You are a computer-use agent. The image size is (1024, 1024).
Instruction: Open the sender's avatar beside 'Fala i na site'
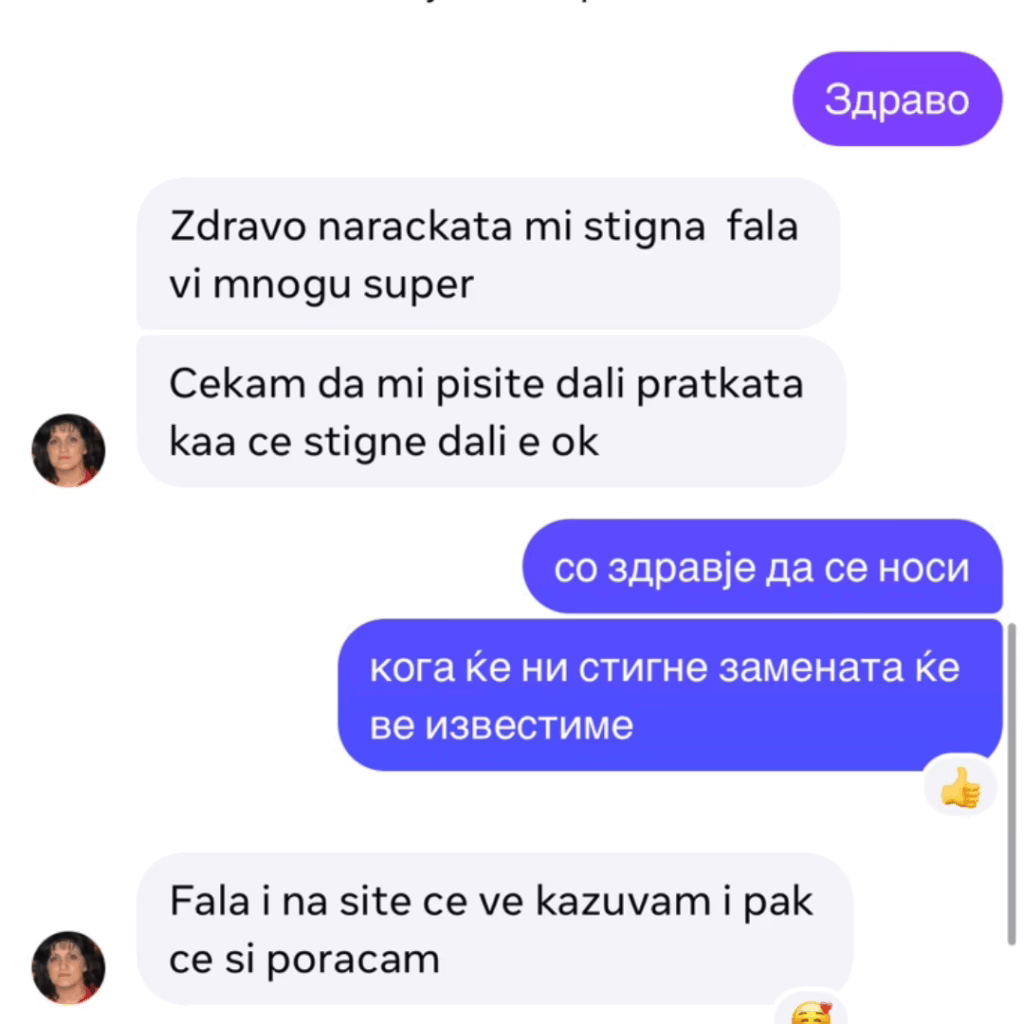click(x=69, y=967)
